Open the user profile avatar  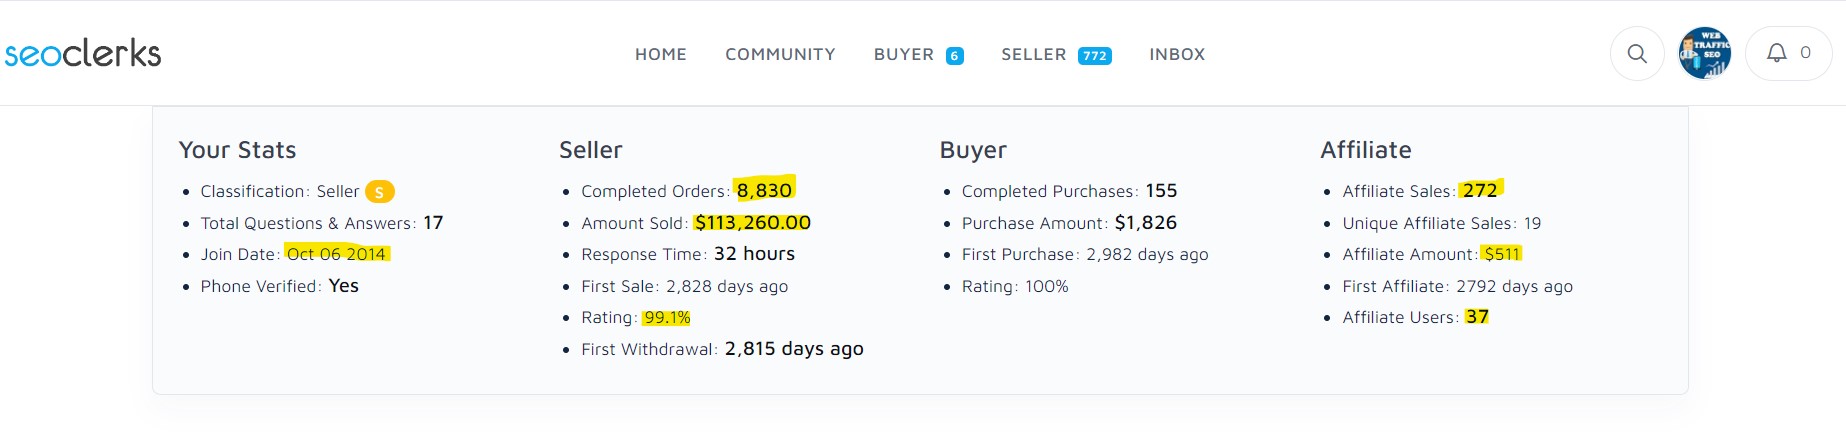click(x=1705, y=54)
